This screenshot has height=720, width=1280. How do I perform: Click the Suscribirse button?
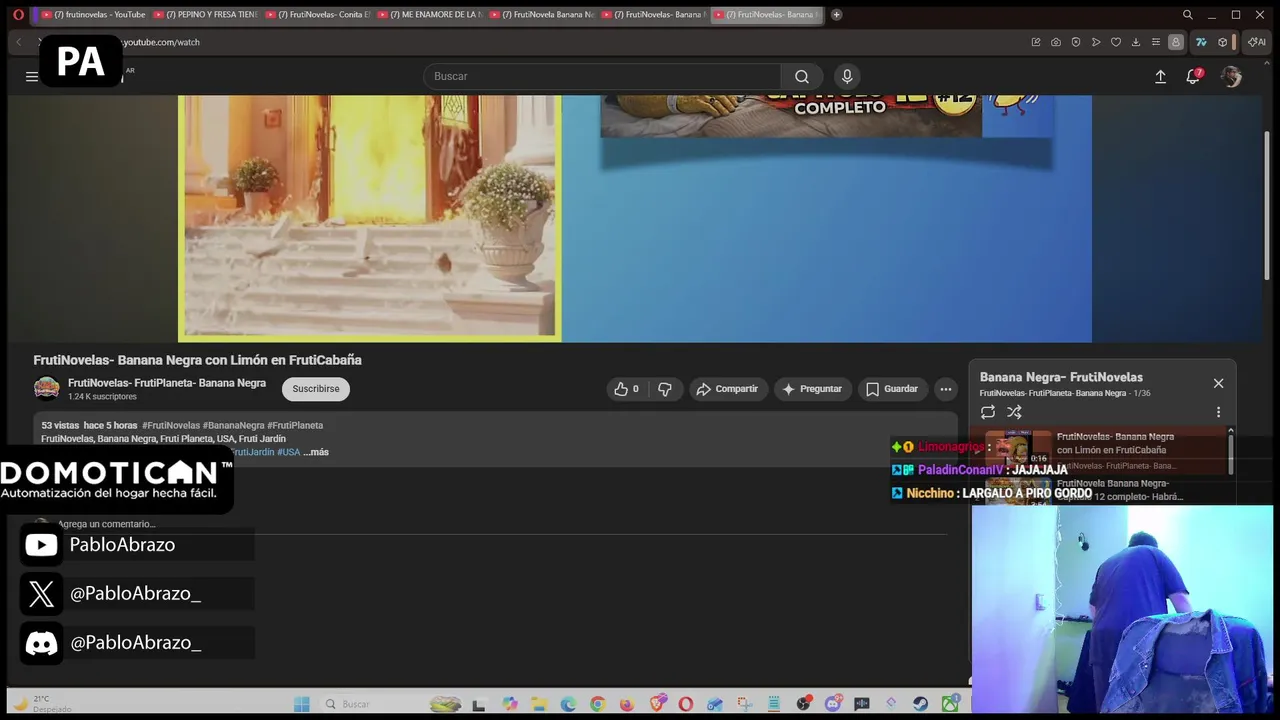coord(316,389)
